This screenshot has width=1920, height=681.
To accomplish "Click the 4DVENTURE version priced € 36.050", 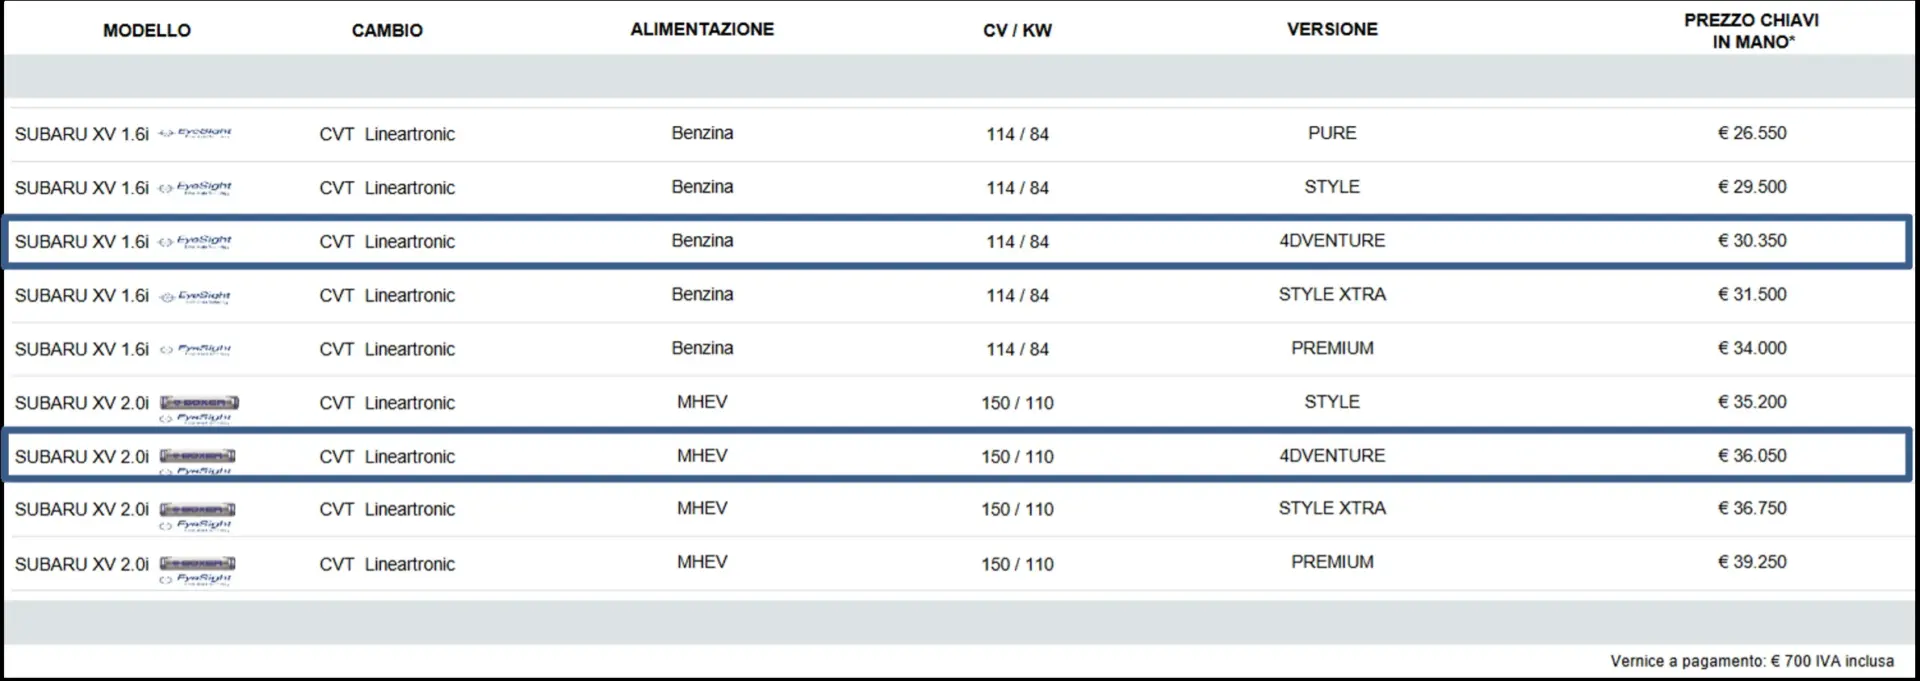I will (x=1332, y=456).
